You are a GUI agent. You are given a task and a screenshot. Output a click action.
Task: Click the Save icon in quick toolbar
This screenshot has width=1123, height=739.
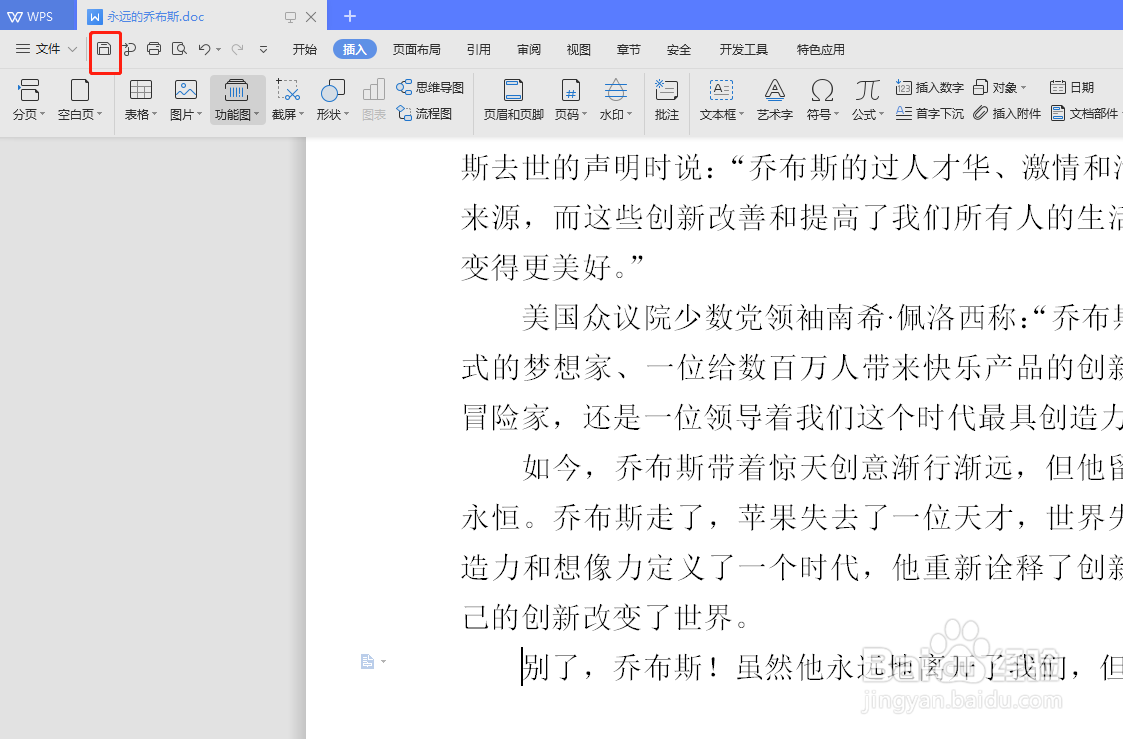click(x=105, y=49)
